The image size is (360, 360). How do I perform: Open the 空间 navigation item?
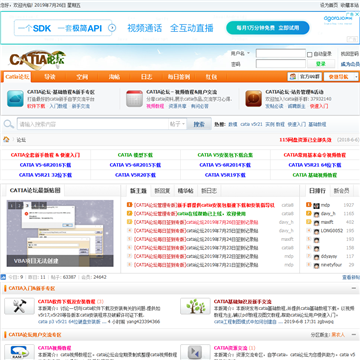[x=82, y=77]
